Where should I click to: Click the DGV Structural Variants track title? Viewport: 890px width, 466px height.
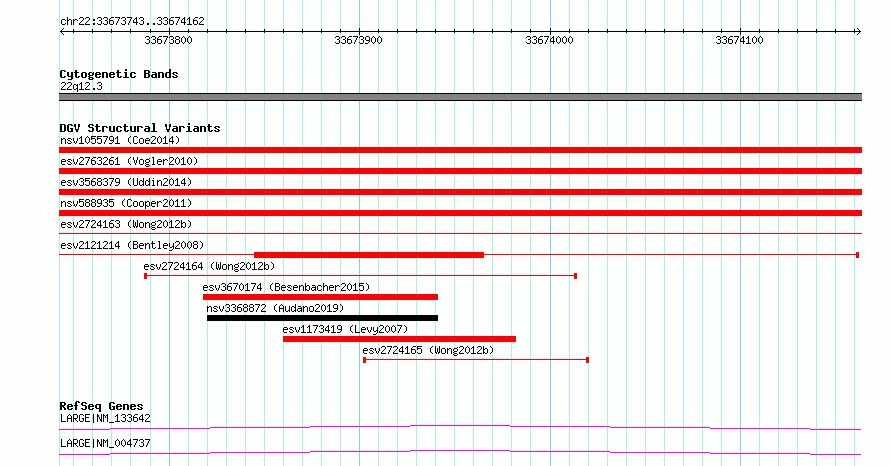(x=140, y=128)
